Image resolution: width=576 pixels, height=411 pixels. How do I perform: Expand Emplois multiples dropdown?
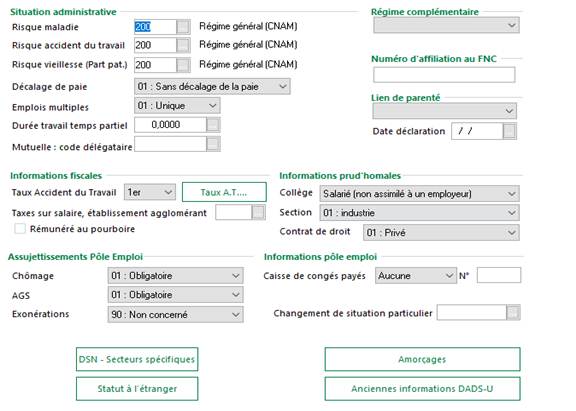point(177,106)
